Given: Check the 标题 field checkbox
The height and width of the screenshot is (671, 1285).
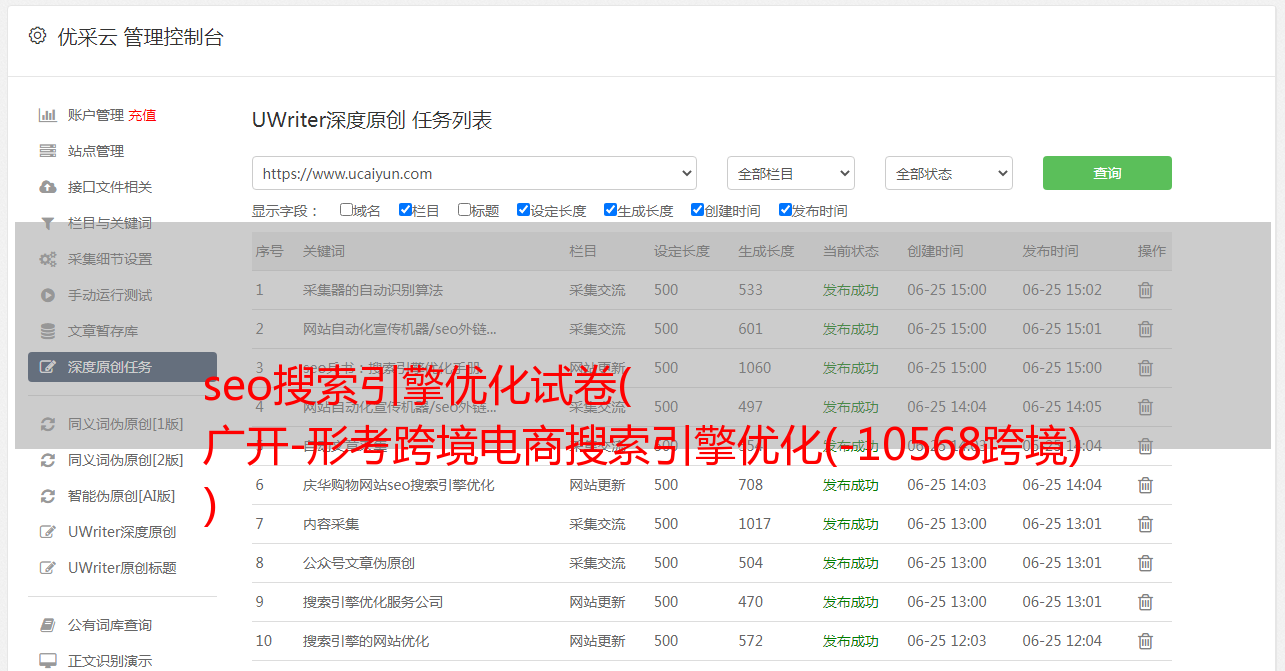Looking at the screenshot, I should [x=464, y=210].
